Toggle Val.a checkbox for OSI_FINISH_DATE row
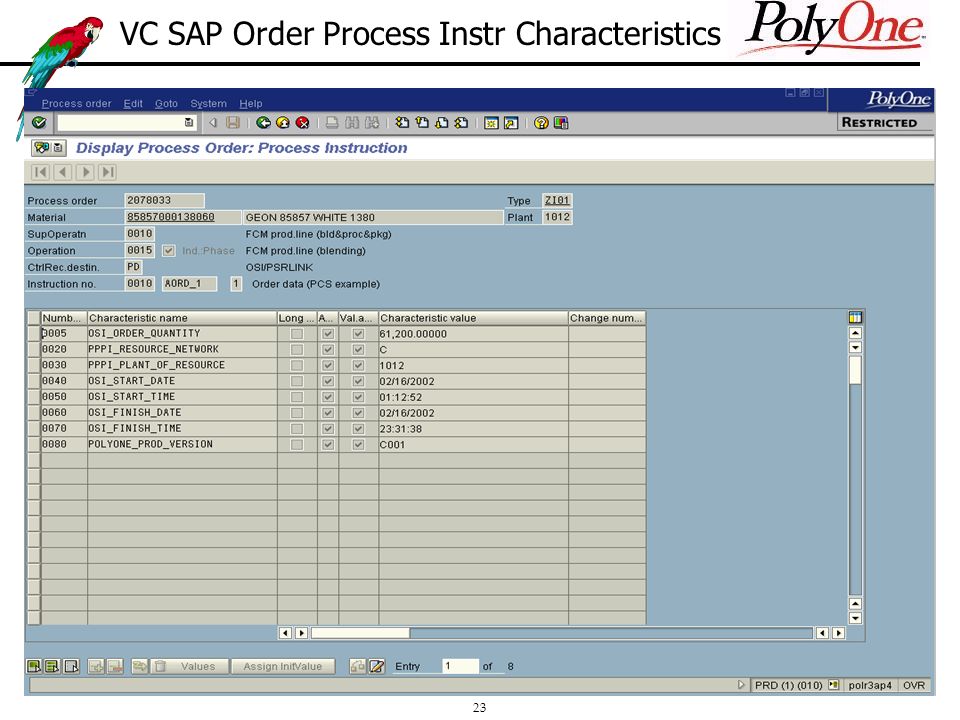This screenshot has height=720, width=960. [x=359, y=413]
